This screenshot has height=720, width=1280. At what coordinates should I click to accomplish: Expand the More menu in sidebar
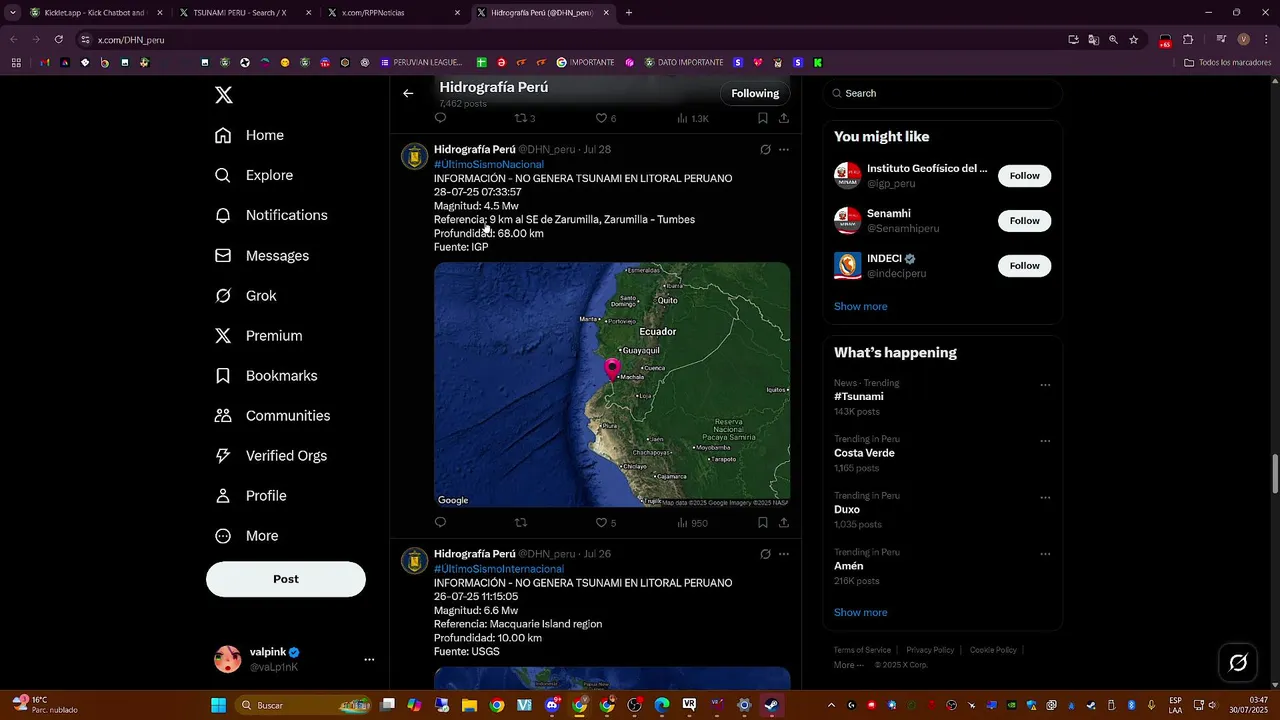[x=247, y=536]
